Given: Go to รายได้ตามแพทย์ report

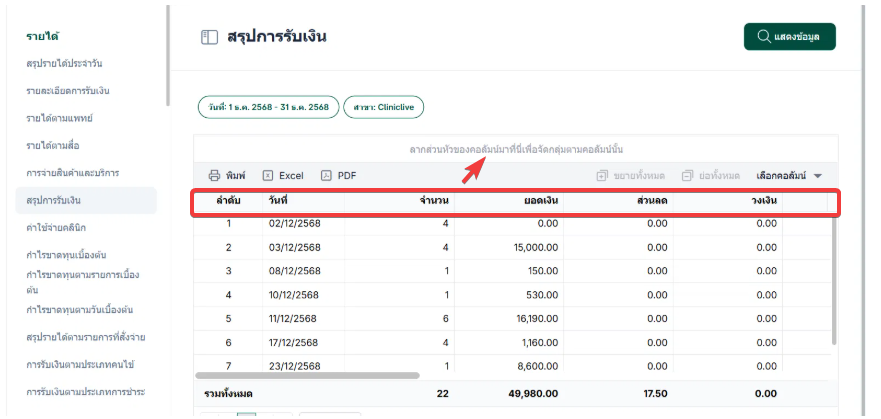Looking at the screenshot, I should [60, 118].
